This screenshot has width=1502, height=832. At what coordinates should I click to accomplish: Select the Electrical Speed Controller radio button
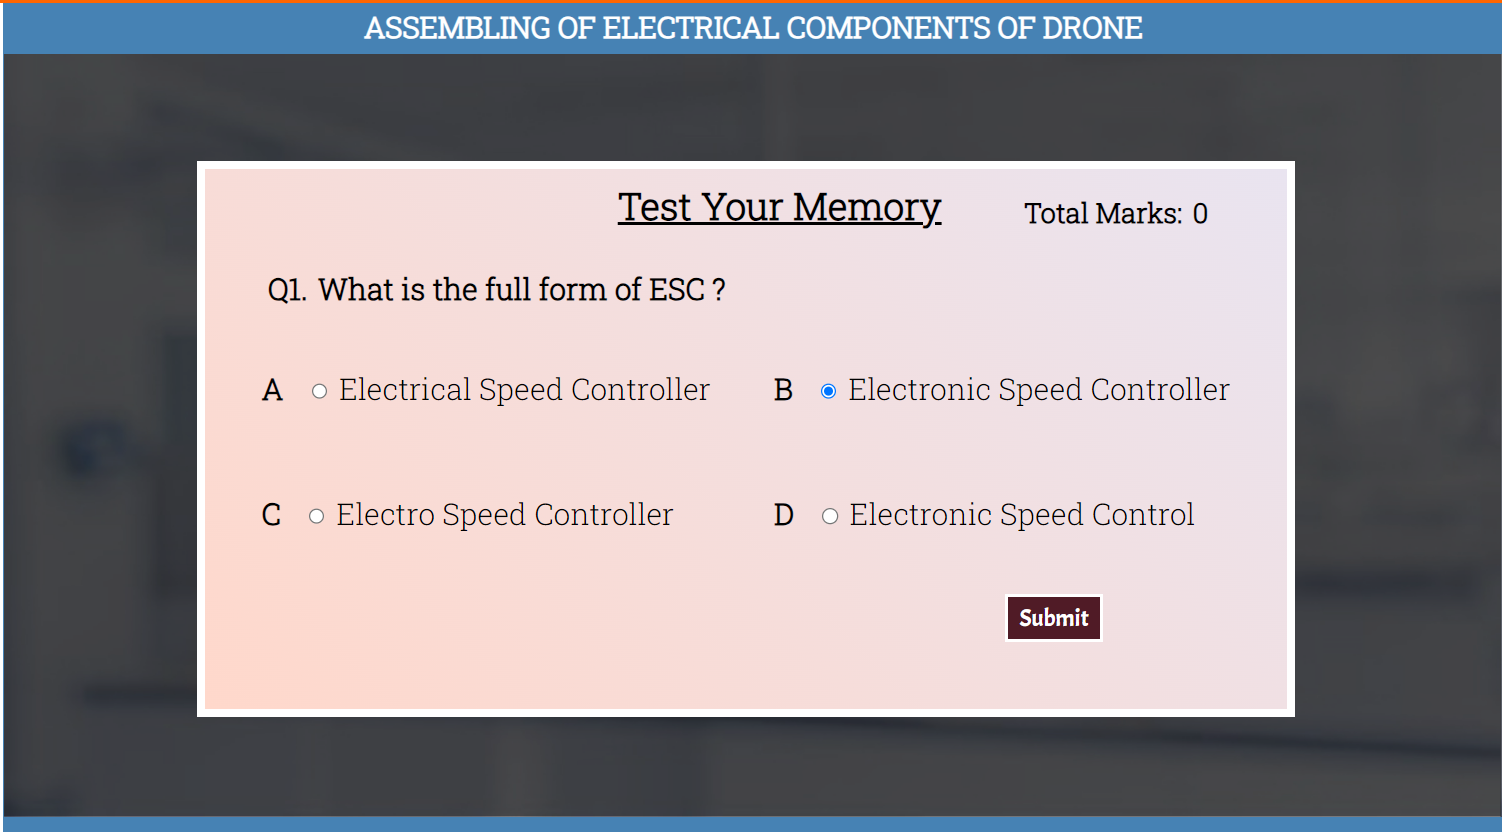coord(319,391)
